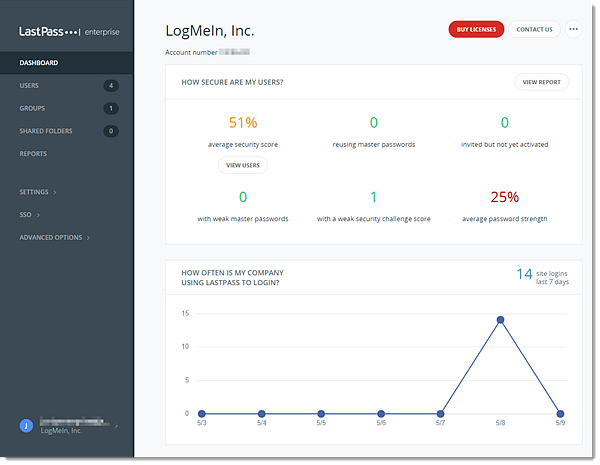Click the Account number label
Viewport: 600px width, 465px height.
(x=191, y=52)
